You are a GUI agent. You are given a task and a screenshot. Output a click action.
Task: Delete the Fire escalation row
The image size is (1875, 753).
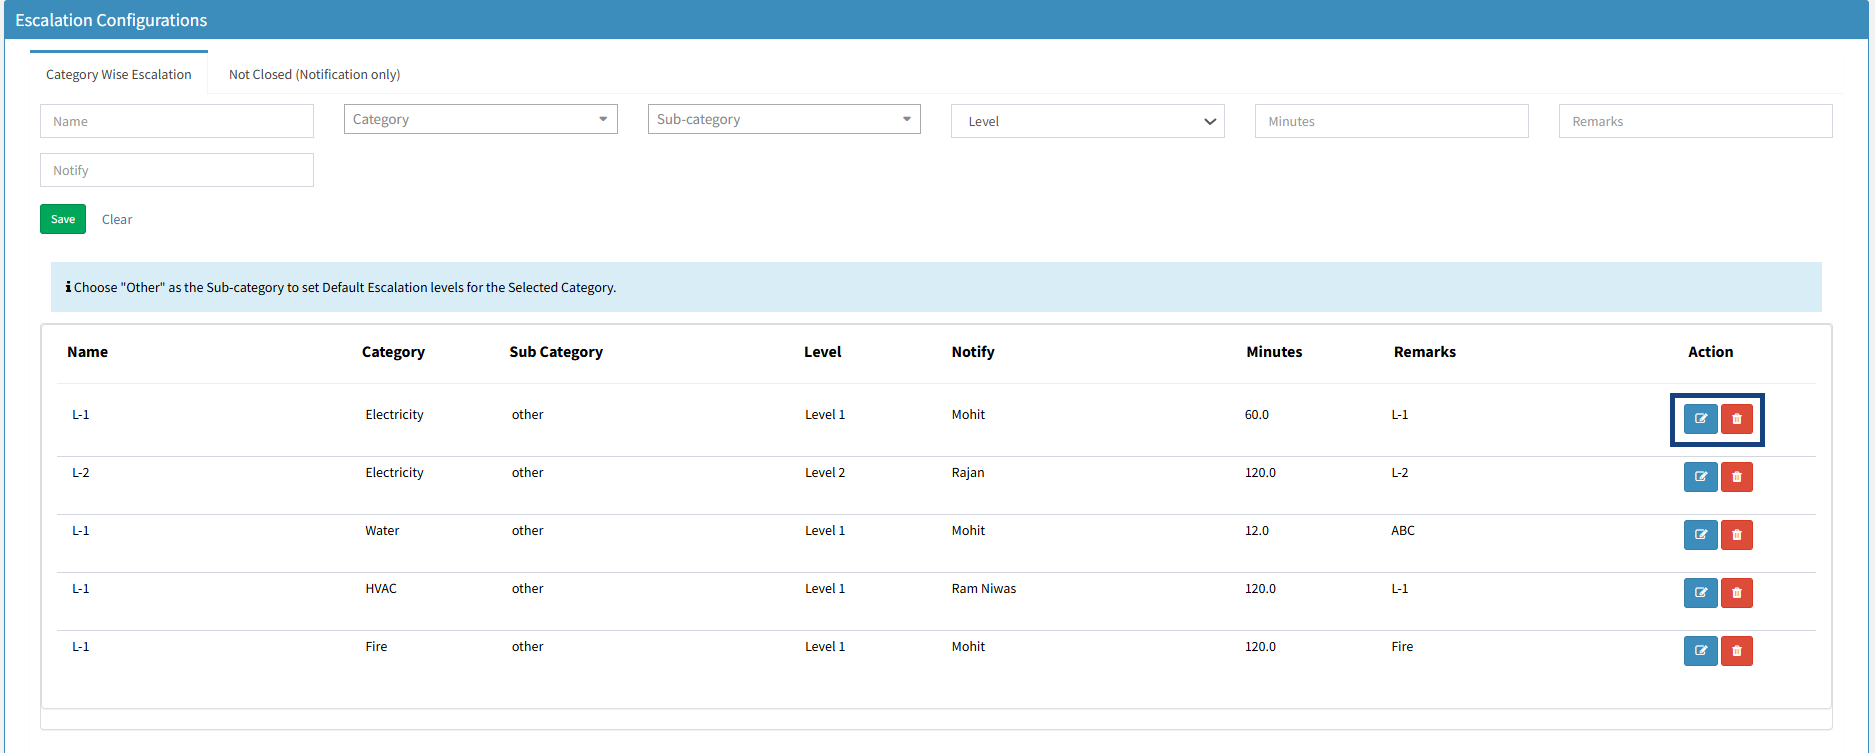[x=1737, y=651]
